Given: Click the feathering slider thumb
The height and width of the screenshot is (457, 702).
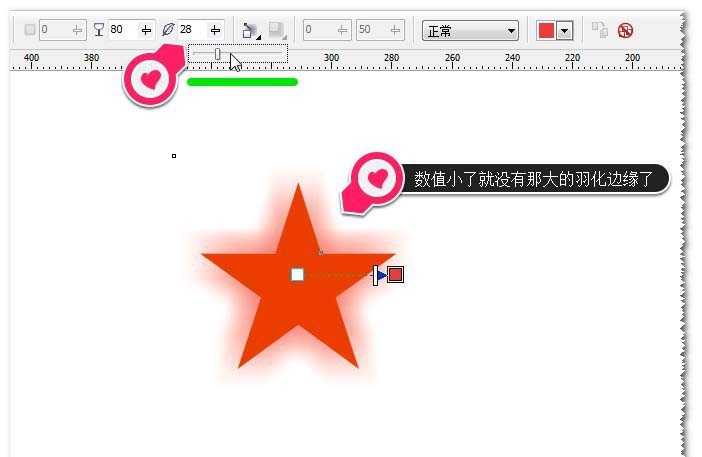Looking at the screenshot, I should [x=217, y=54].
